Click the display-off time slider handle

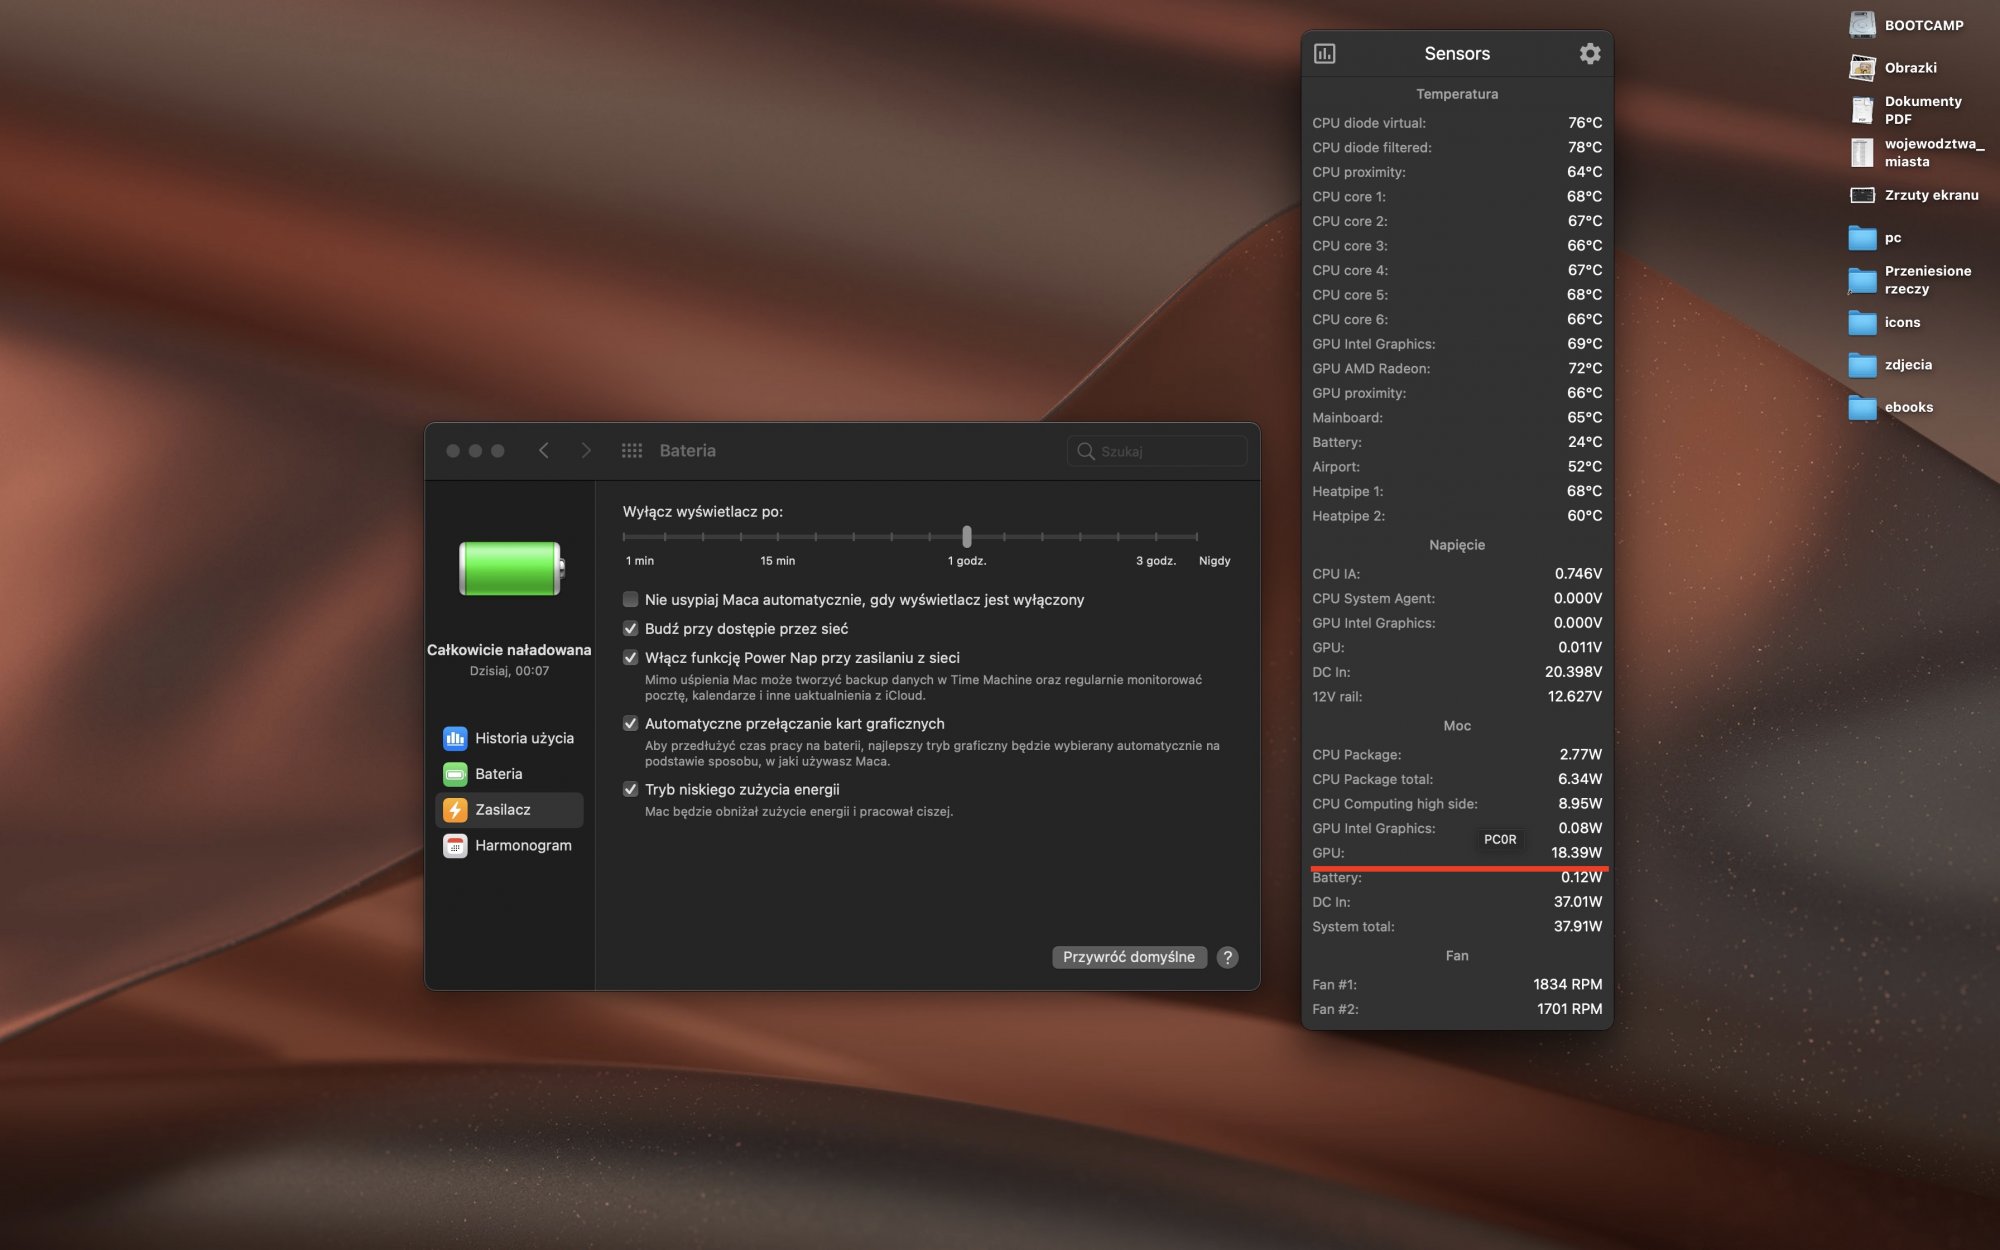[x=967, y=537]
